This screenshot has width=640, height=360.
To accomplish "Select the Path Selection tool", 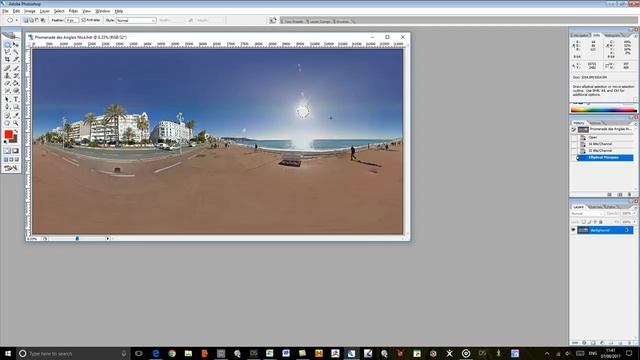I will click(x=7, y=99).
